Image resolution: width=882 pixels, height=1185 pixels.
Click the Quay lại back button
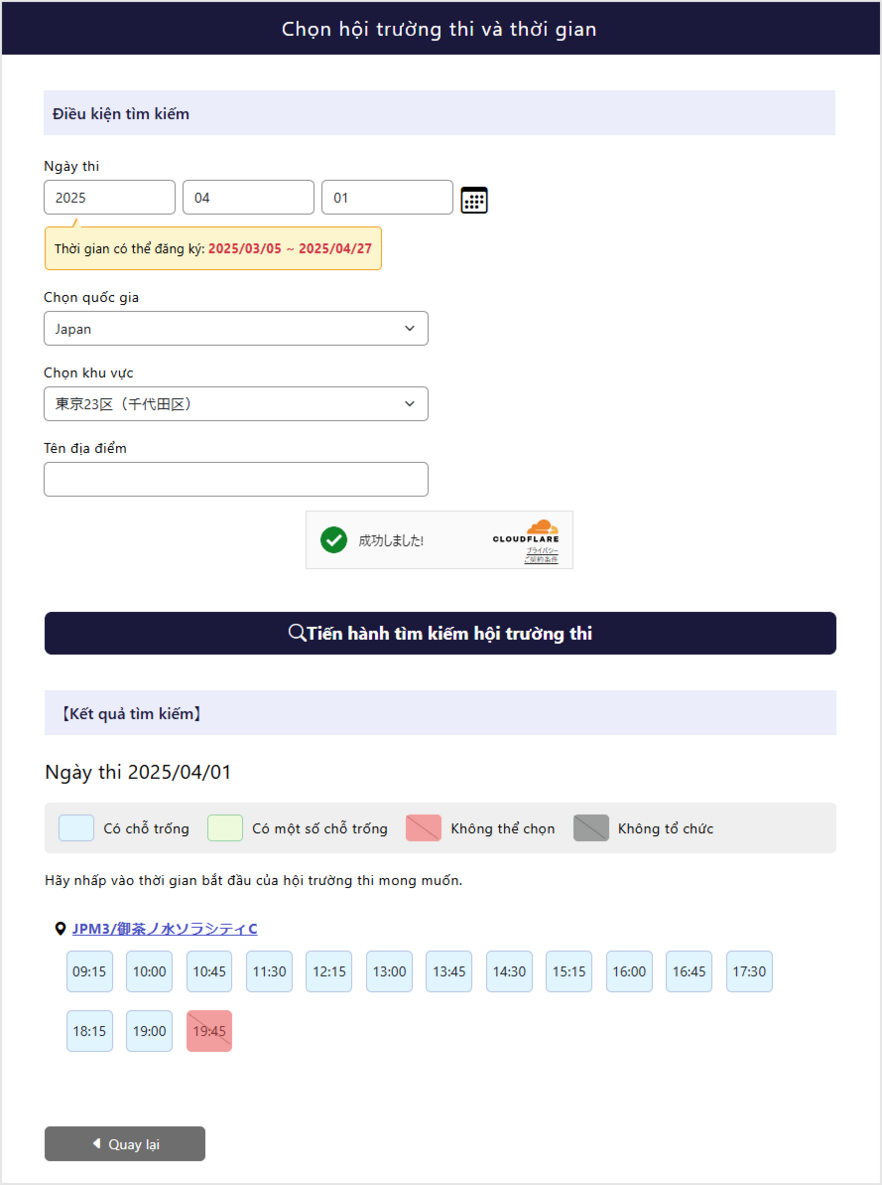point(125,1144)
